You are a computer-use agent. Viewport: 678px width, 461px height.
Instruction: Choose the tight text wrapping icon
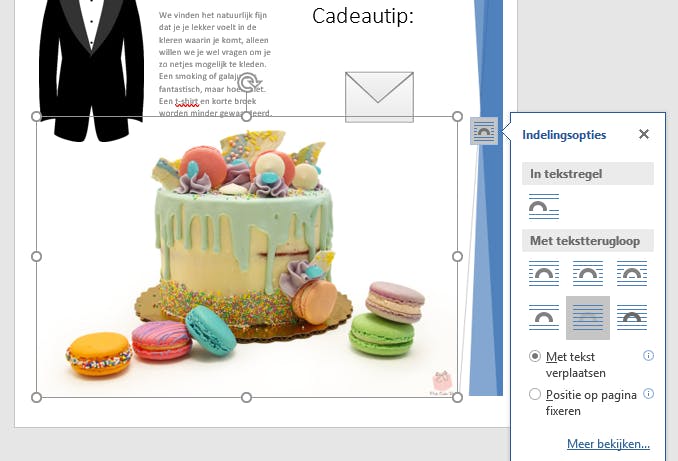588,273
